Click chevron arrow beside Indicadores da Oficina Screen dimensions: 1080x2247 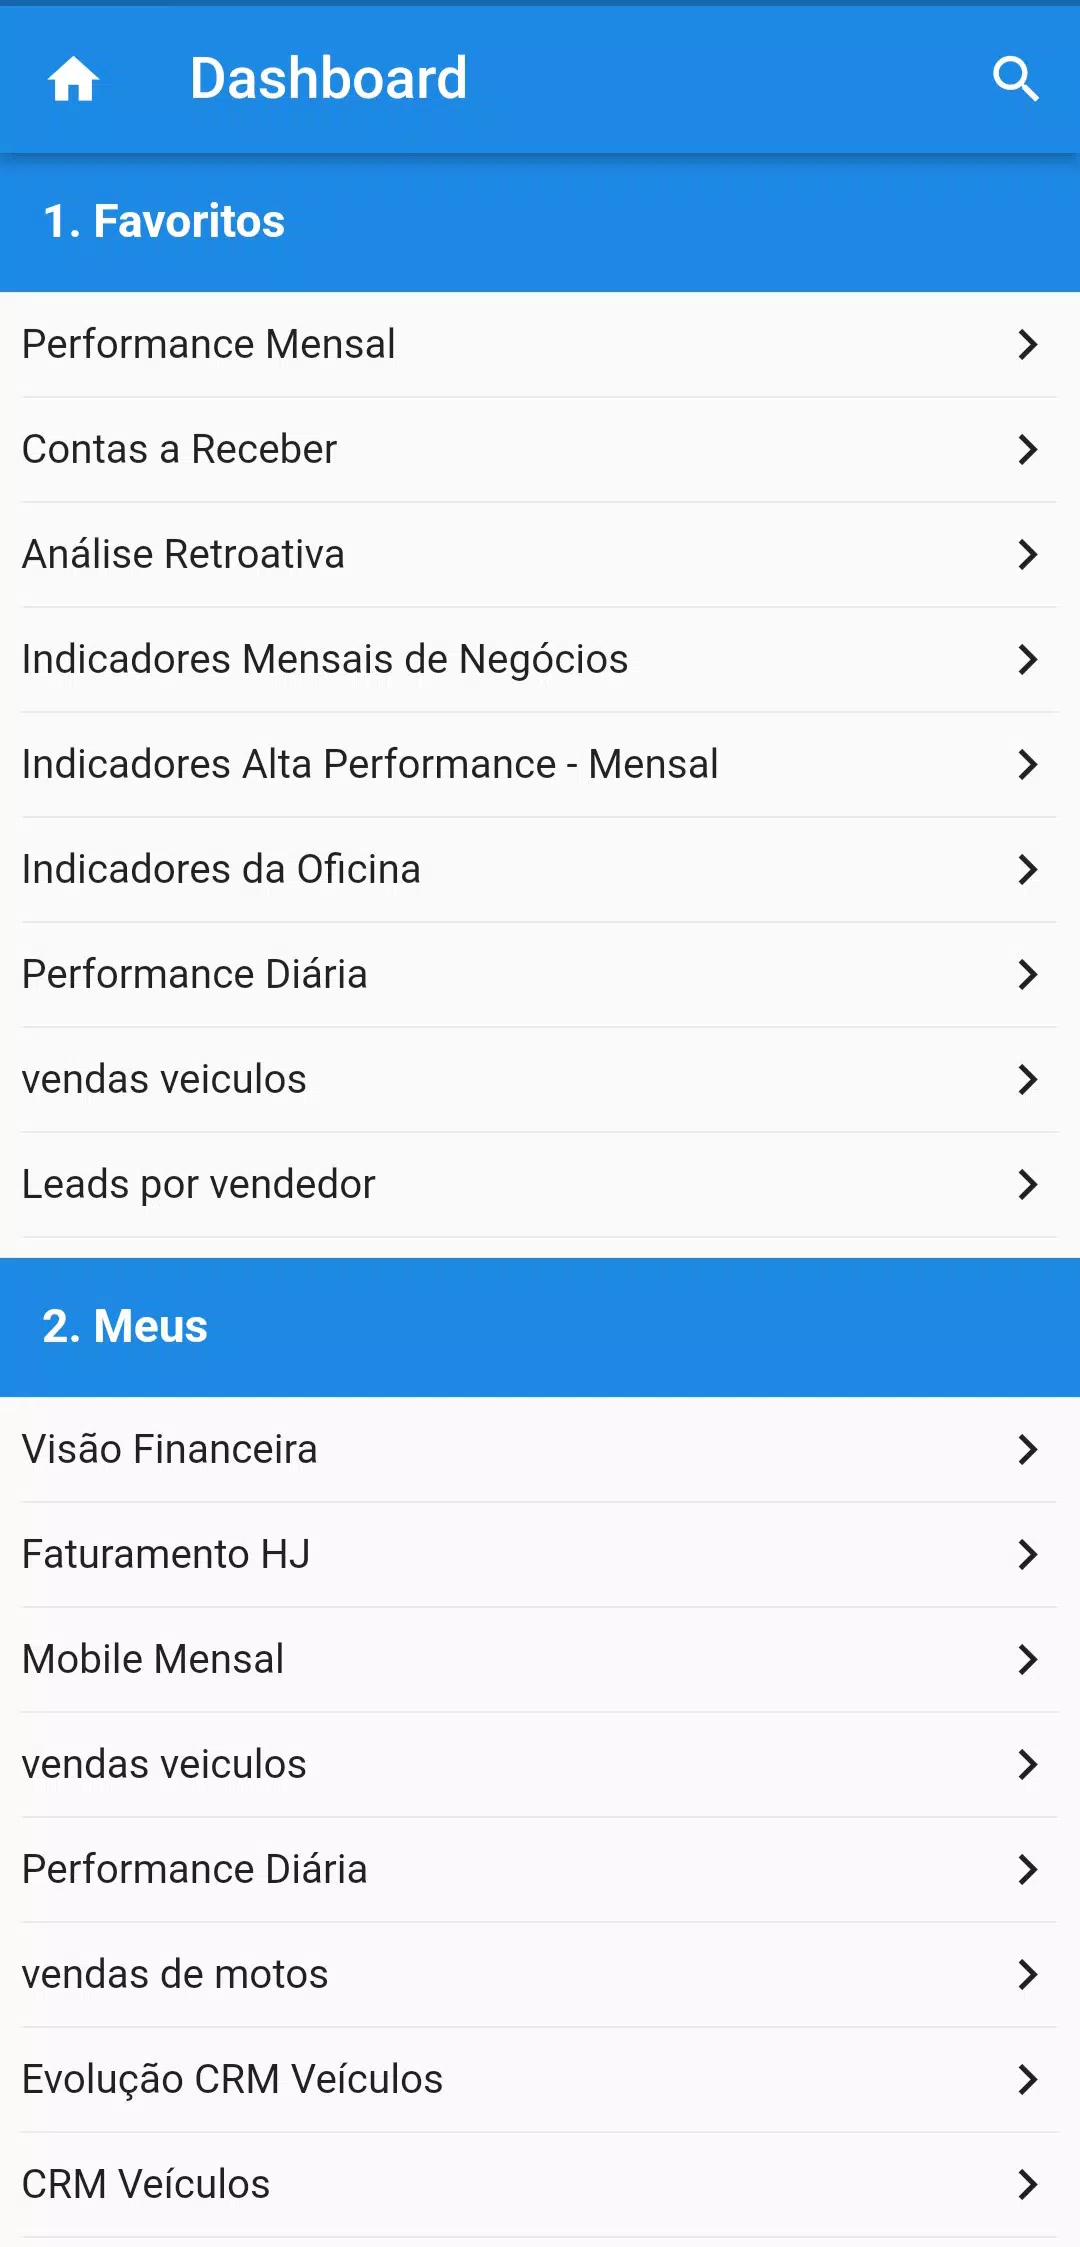(1028, 869)
